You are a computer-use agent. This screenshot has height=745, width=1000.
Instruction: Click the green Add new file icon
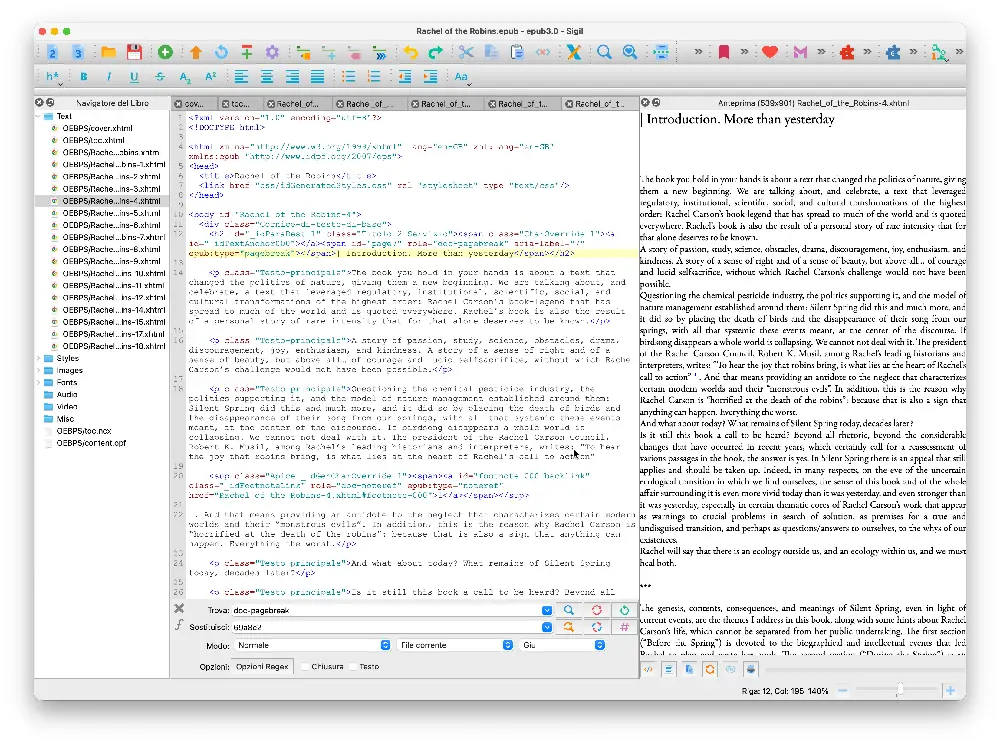(x=165, y=52)
